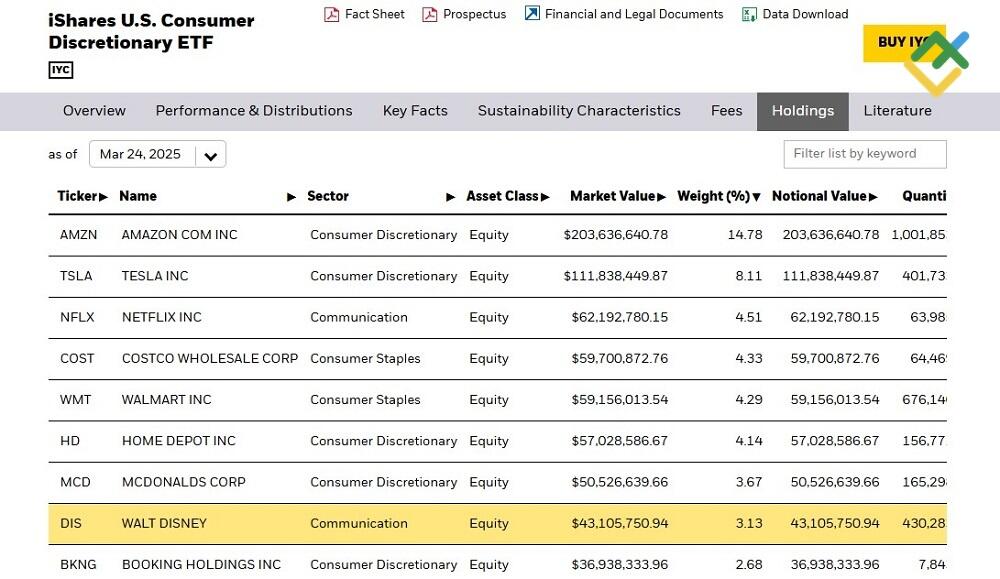
Task: Open the Fact Sheet link
Action: tap(374, 14)
